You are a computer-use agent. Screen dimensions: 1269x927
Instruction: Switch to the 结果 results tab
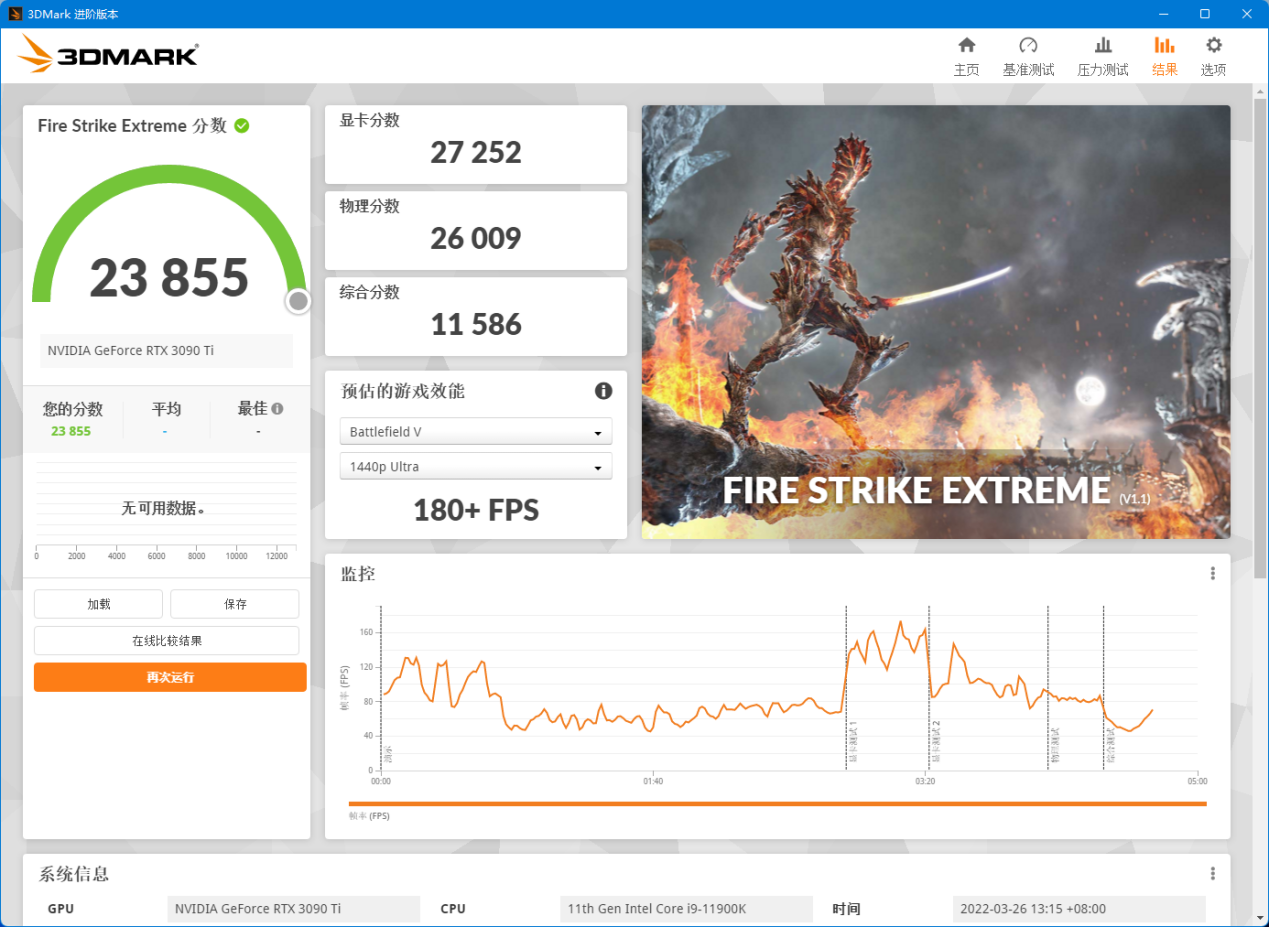point(1164,56)
